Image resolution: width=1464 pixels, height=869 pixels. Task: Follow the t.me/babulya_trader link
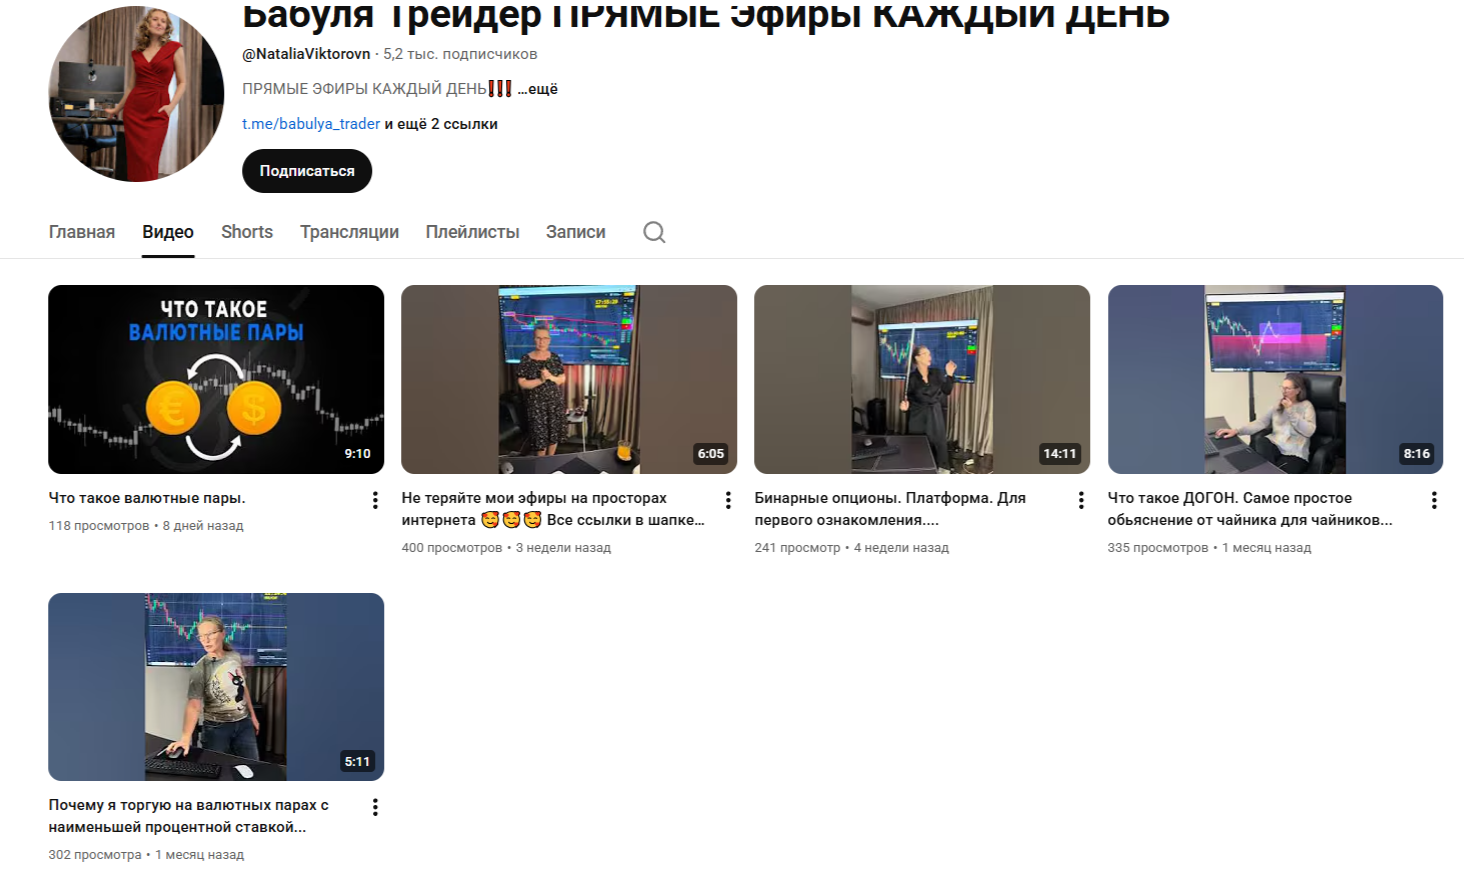[311, 124]
